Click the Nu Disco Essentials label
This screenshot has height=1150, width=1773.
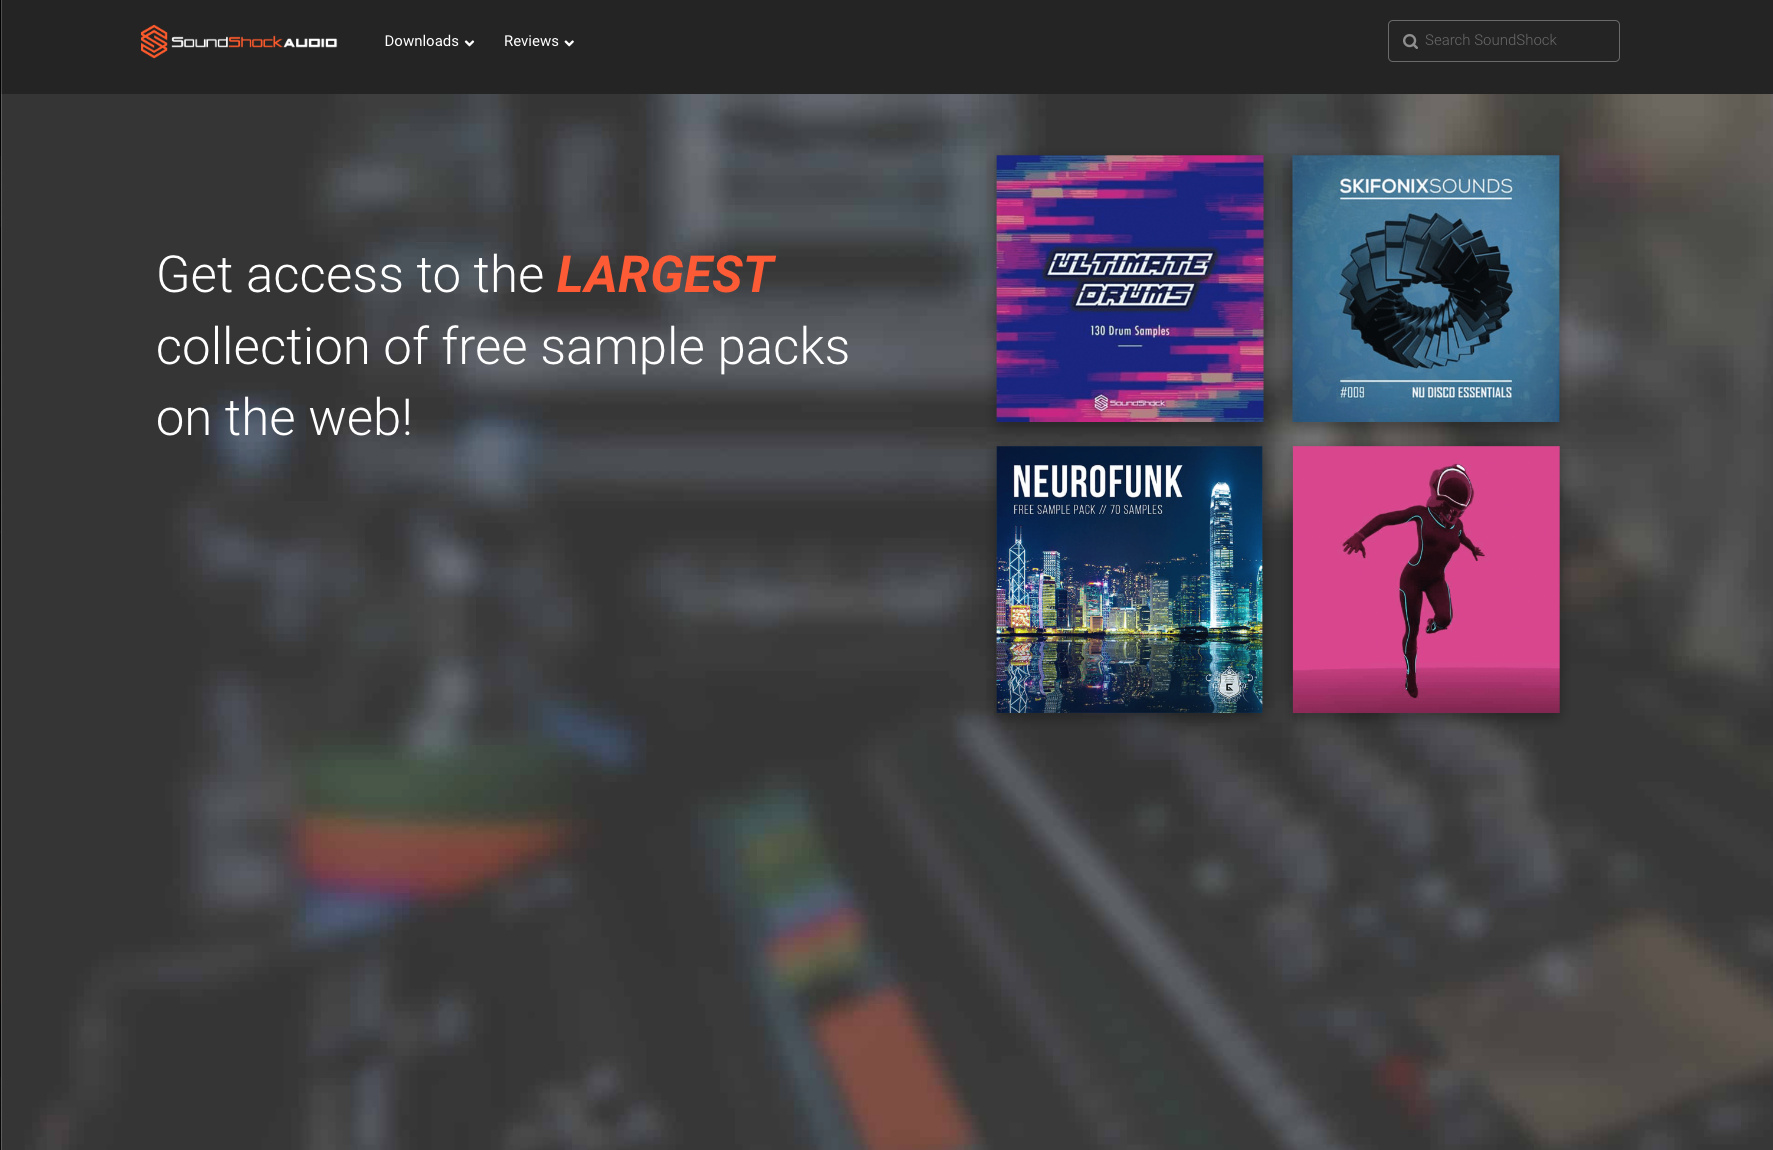1461,393
